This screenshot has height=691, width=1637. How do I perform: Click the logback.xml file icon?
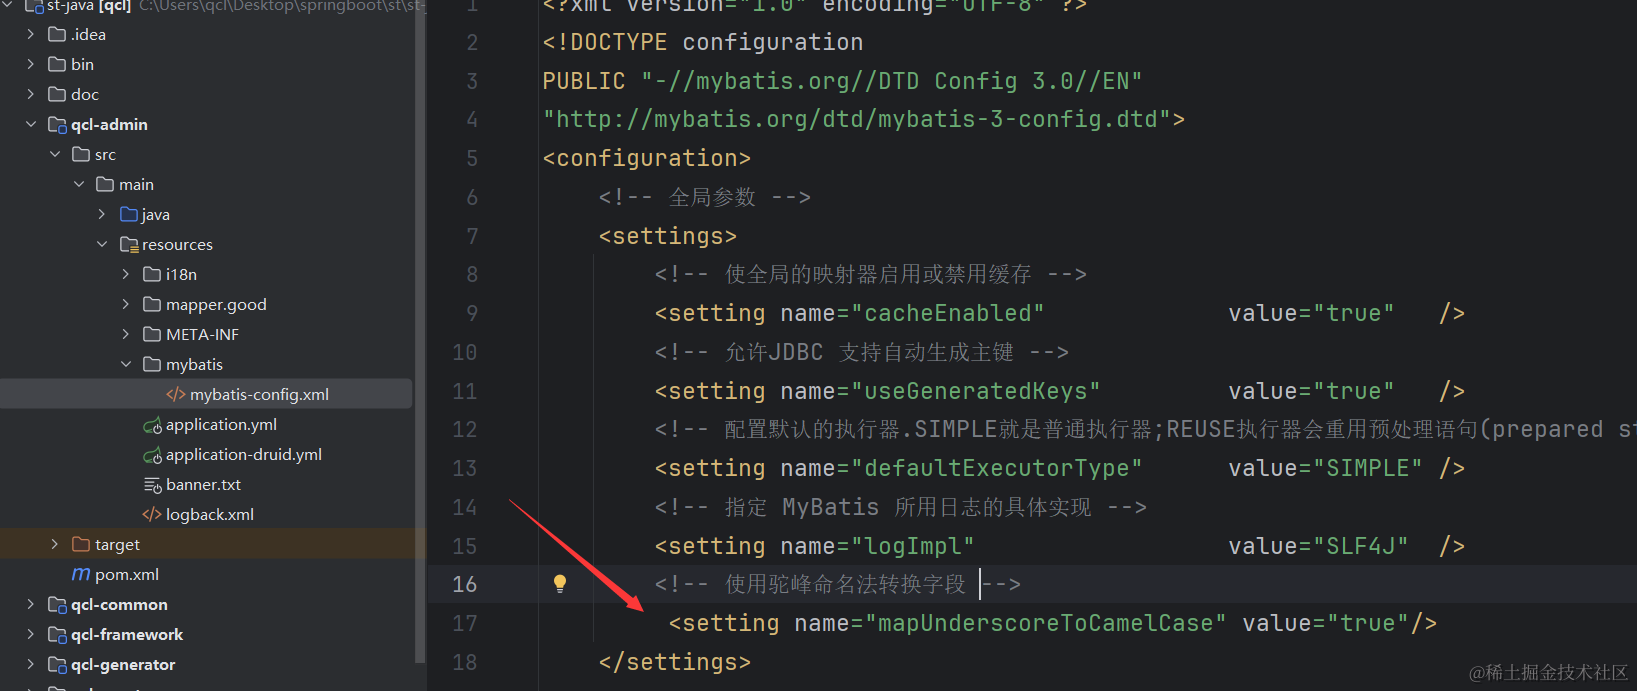152,515
